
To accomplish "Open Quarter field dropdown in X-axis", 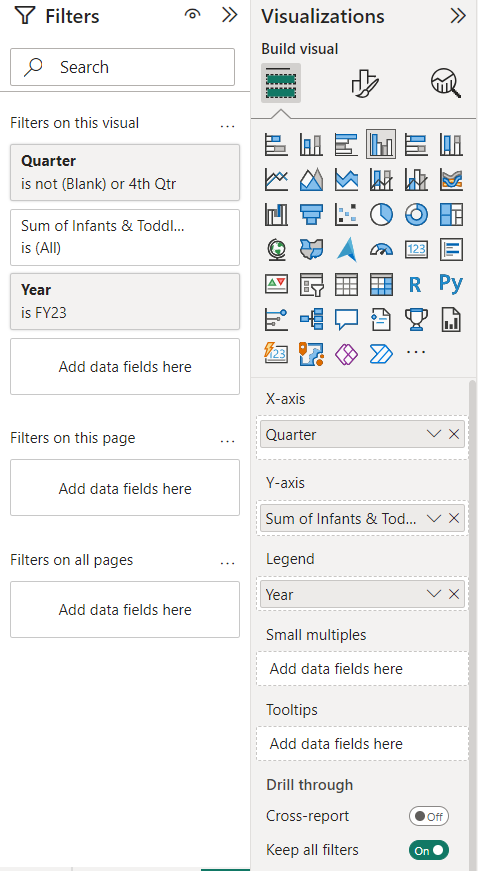I will [x=434, y=434].
